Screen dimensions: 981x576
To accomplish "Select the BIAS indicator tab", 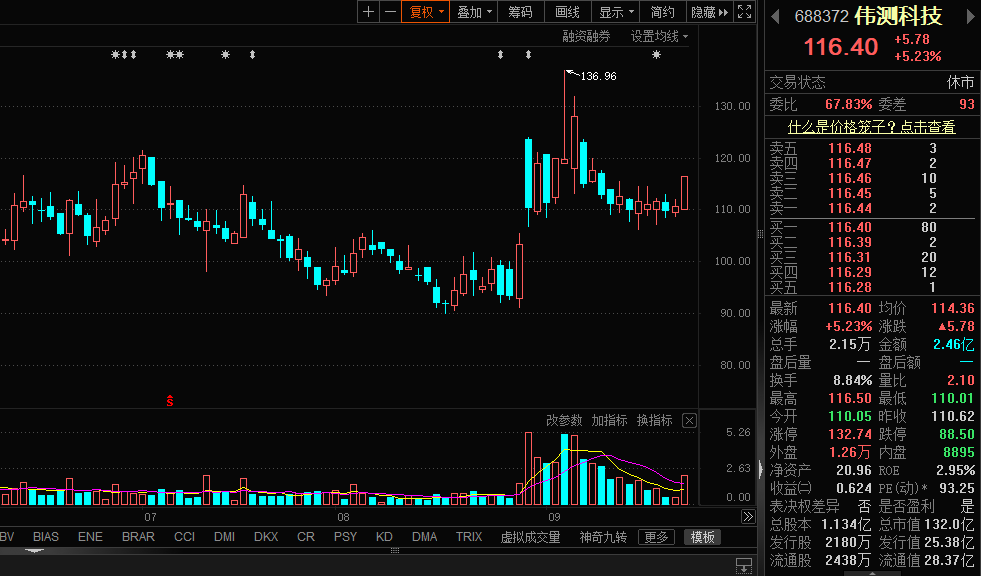I will coord(46,537).
